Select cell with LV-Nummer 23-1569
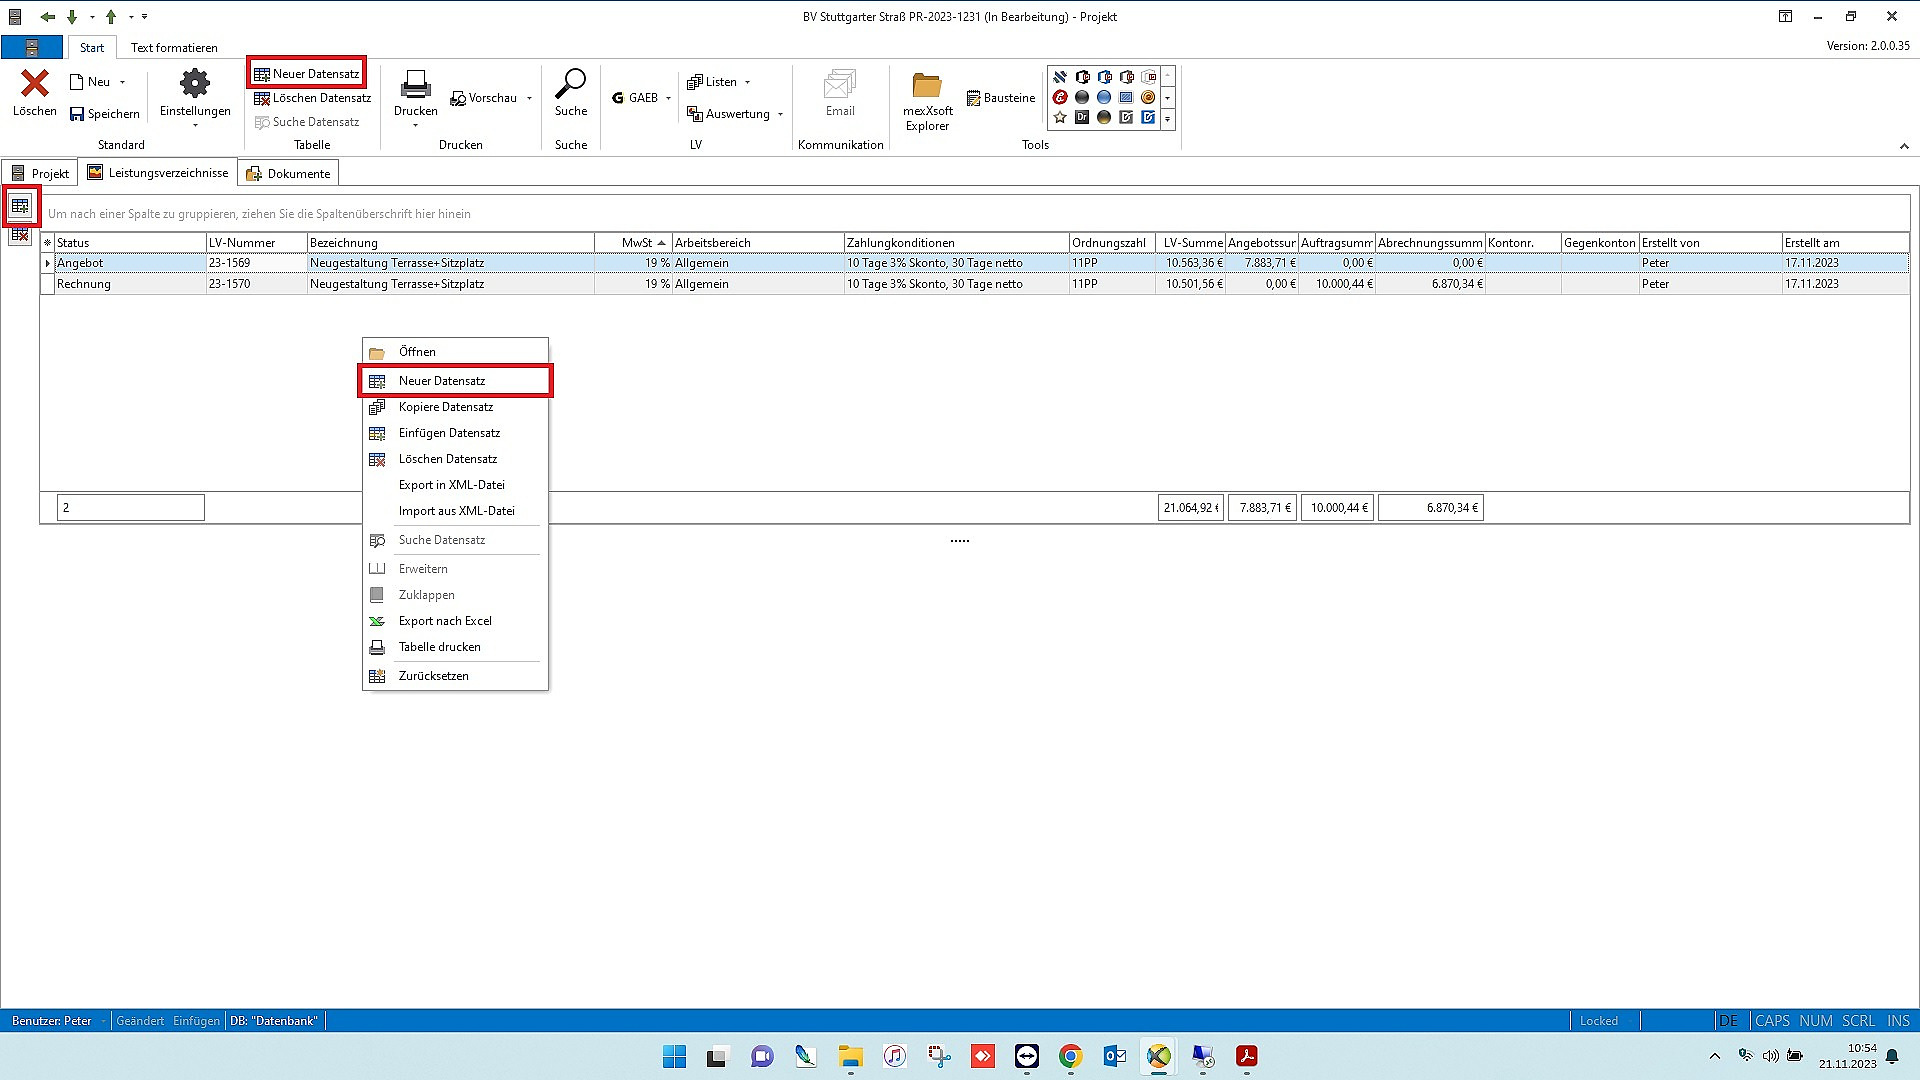Image resolution: width=1920 pixels, height=1080 pixels. point(256,263)
